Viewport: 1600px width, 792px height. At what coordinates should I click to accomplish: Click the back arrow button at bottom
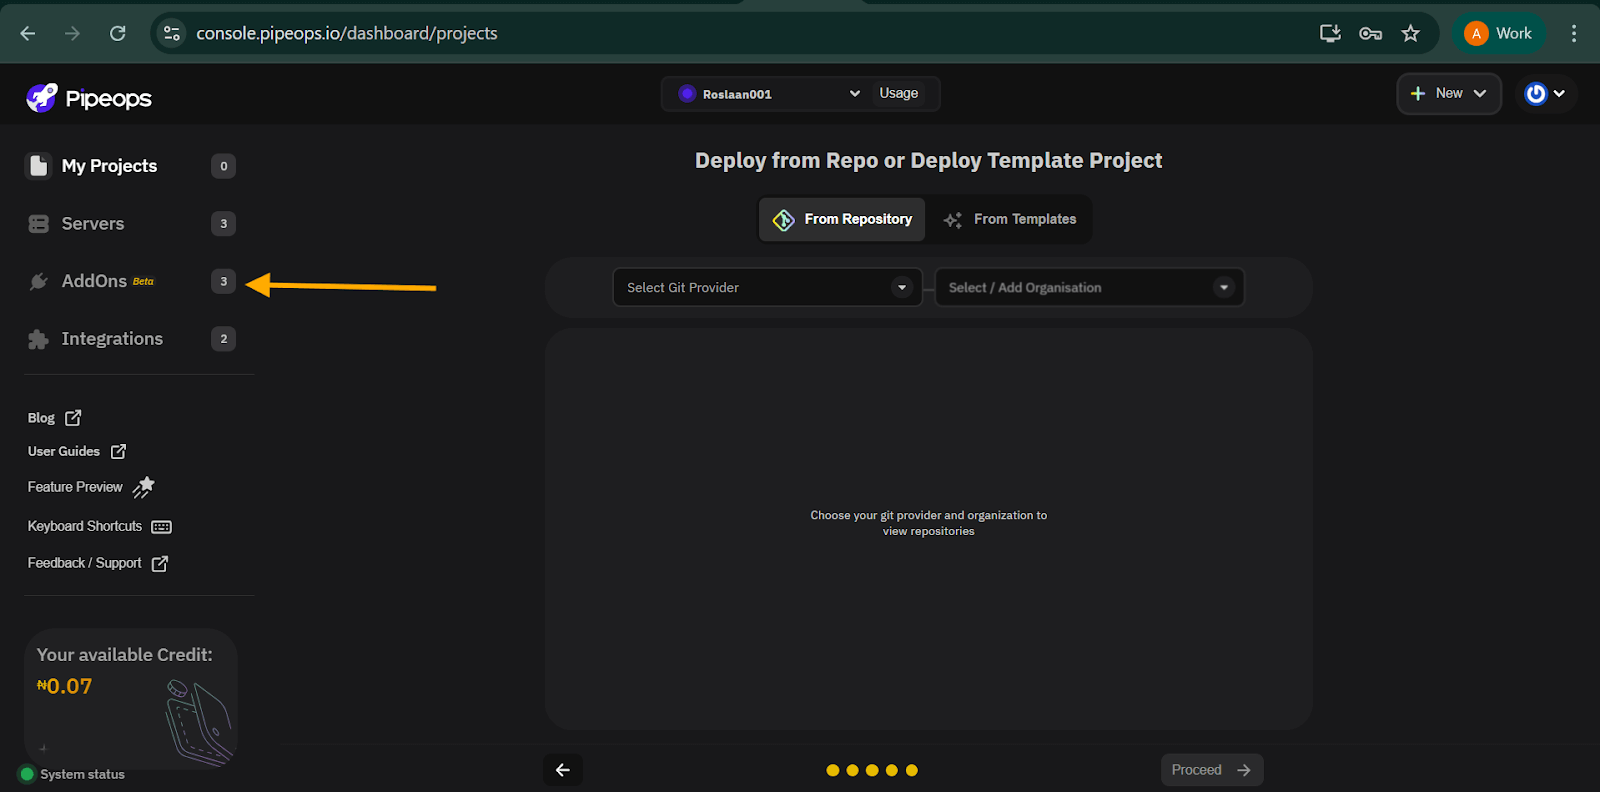(x=563, y=770)
